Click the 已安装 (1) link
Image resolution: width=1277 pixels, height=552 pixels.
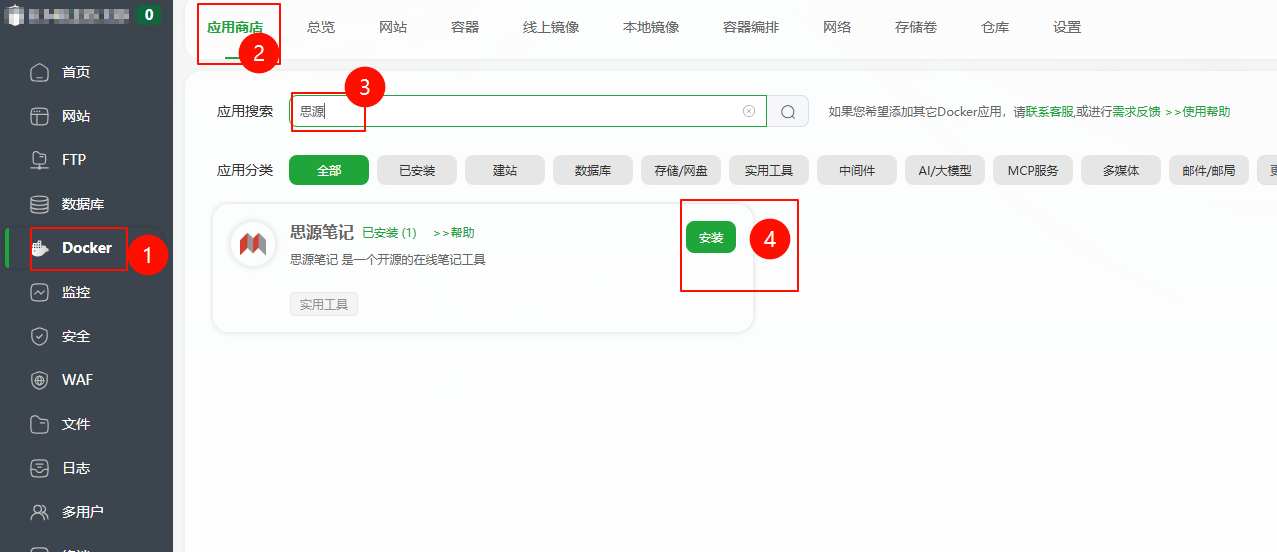point(389,233)
